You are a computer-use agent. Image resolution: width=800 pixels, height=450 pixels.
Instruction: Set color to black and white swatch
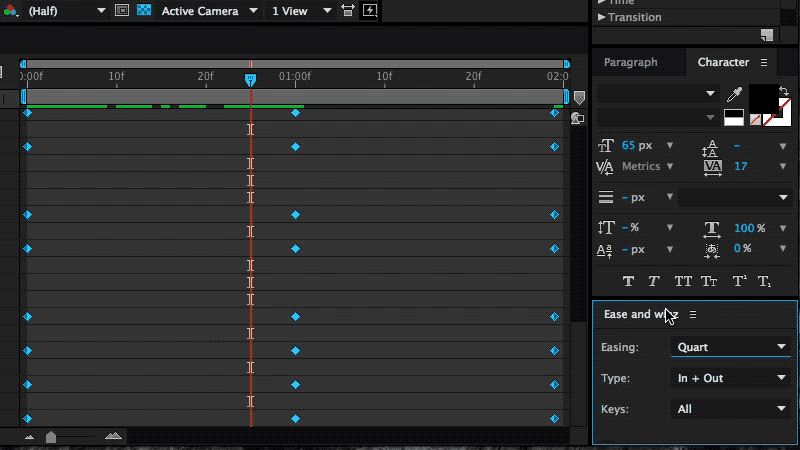point(734,118)
